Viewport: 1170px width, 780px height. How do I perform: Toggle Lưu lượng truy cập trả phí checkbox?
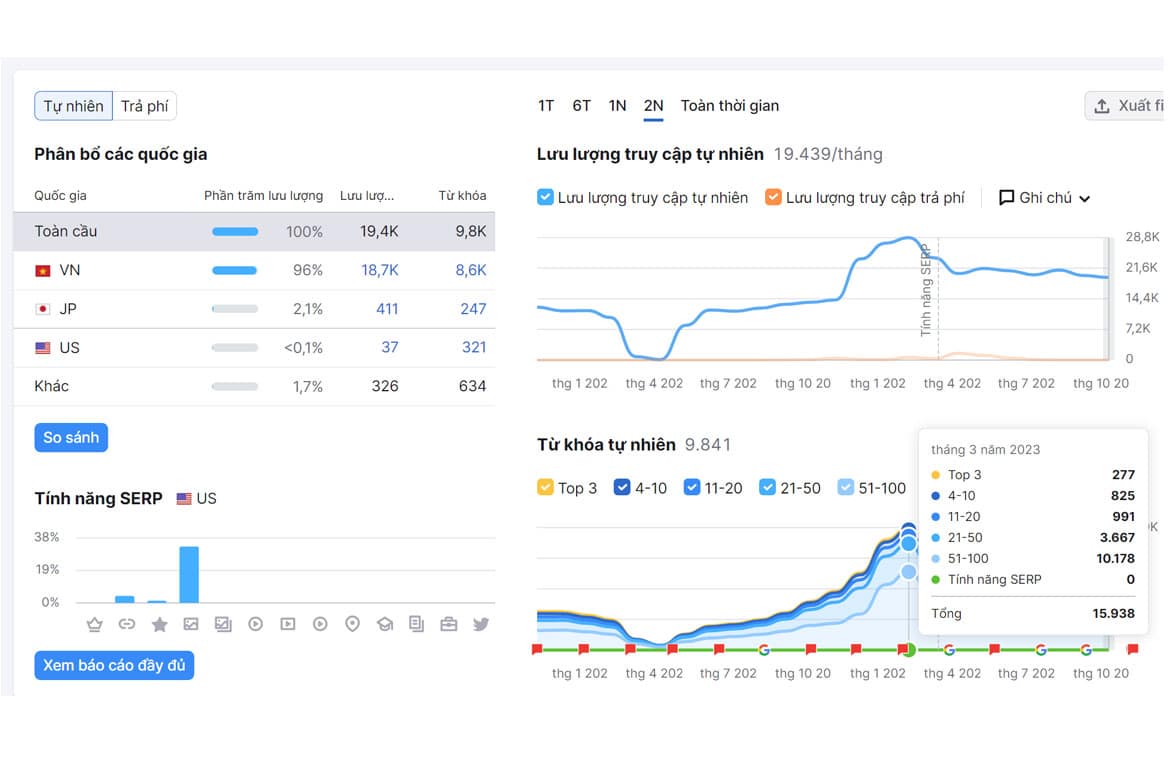tap(773, 197)
